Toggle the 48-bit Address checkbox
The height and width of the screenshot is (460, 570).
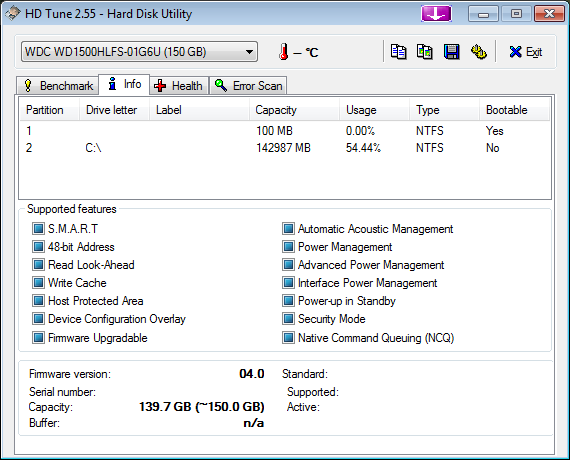(38, 247)
